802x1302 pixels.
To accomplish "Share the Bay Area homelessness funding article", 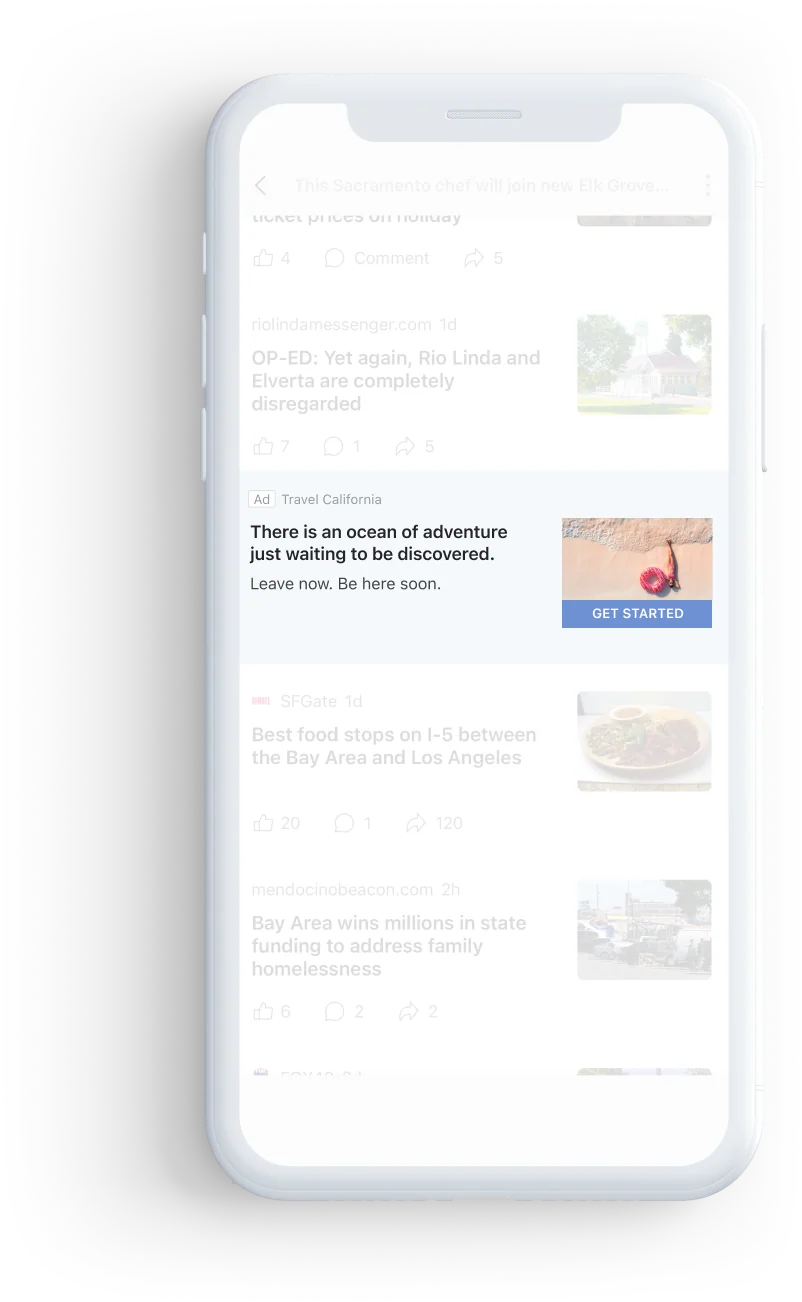I will (417, 1012).
